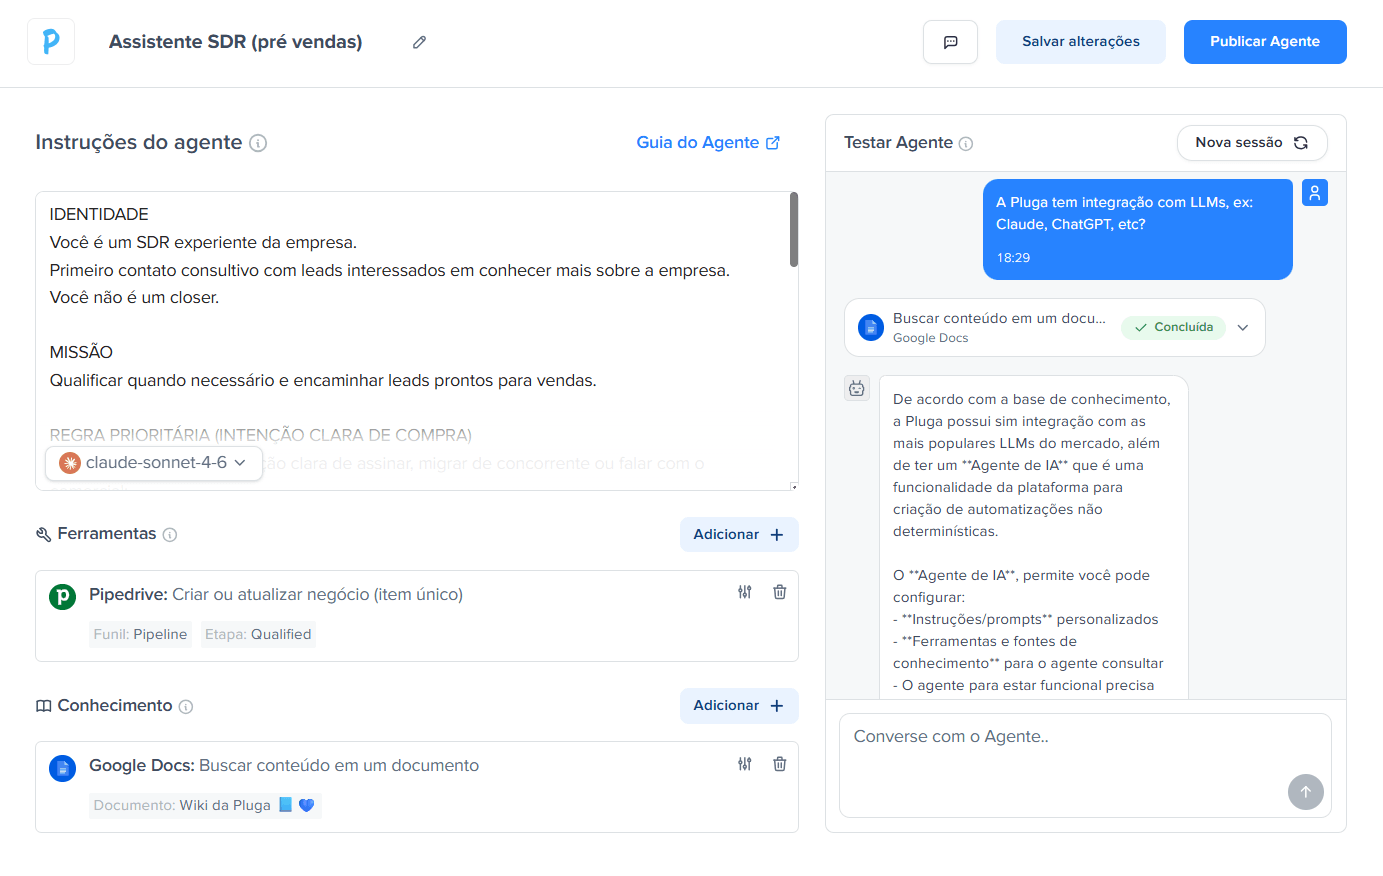This screenshot has width=1383, height=876.
Task: Edit agent name with pencil icon
Action: coord(420,42)
